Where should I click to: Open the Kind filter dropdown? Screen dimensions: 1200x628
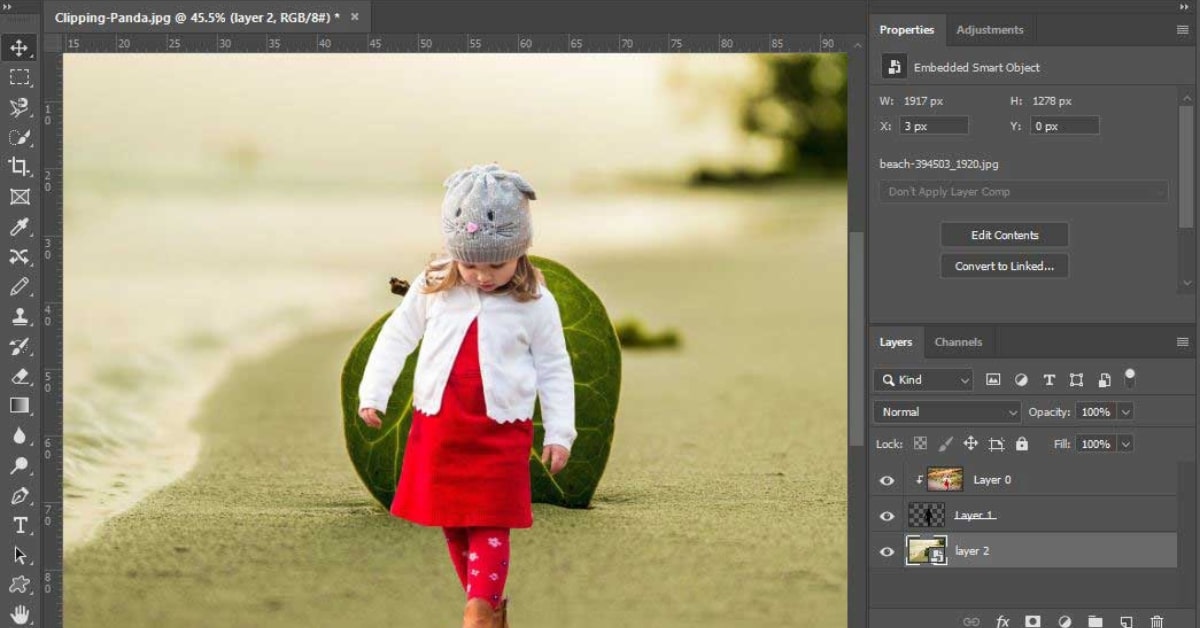tap(923, 380)
